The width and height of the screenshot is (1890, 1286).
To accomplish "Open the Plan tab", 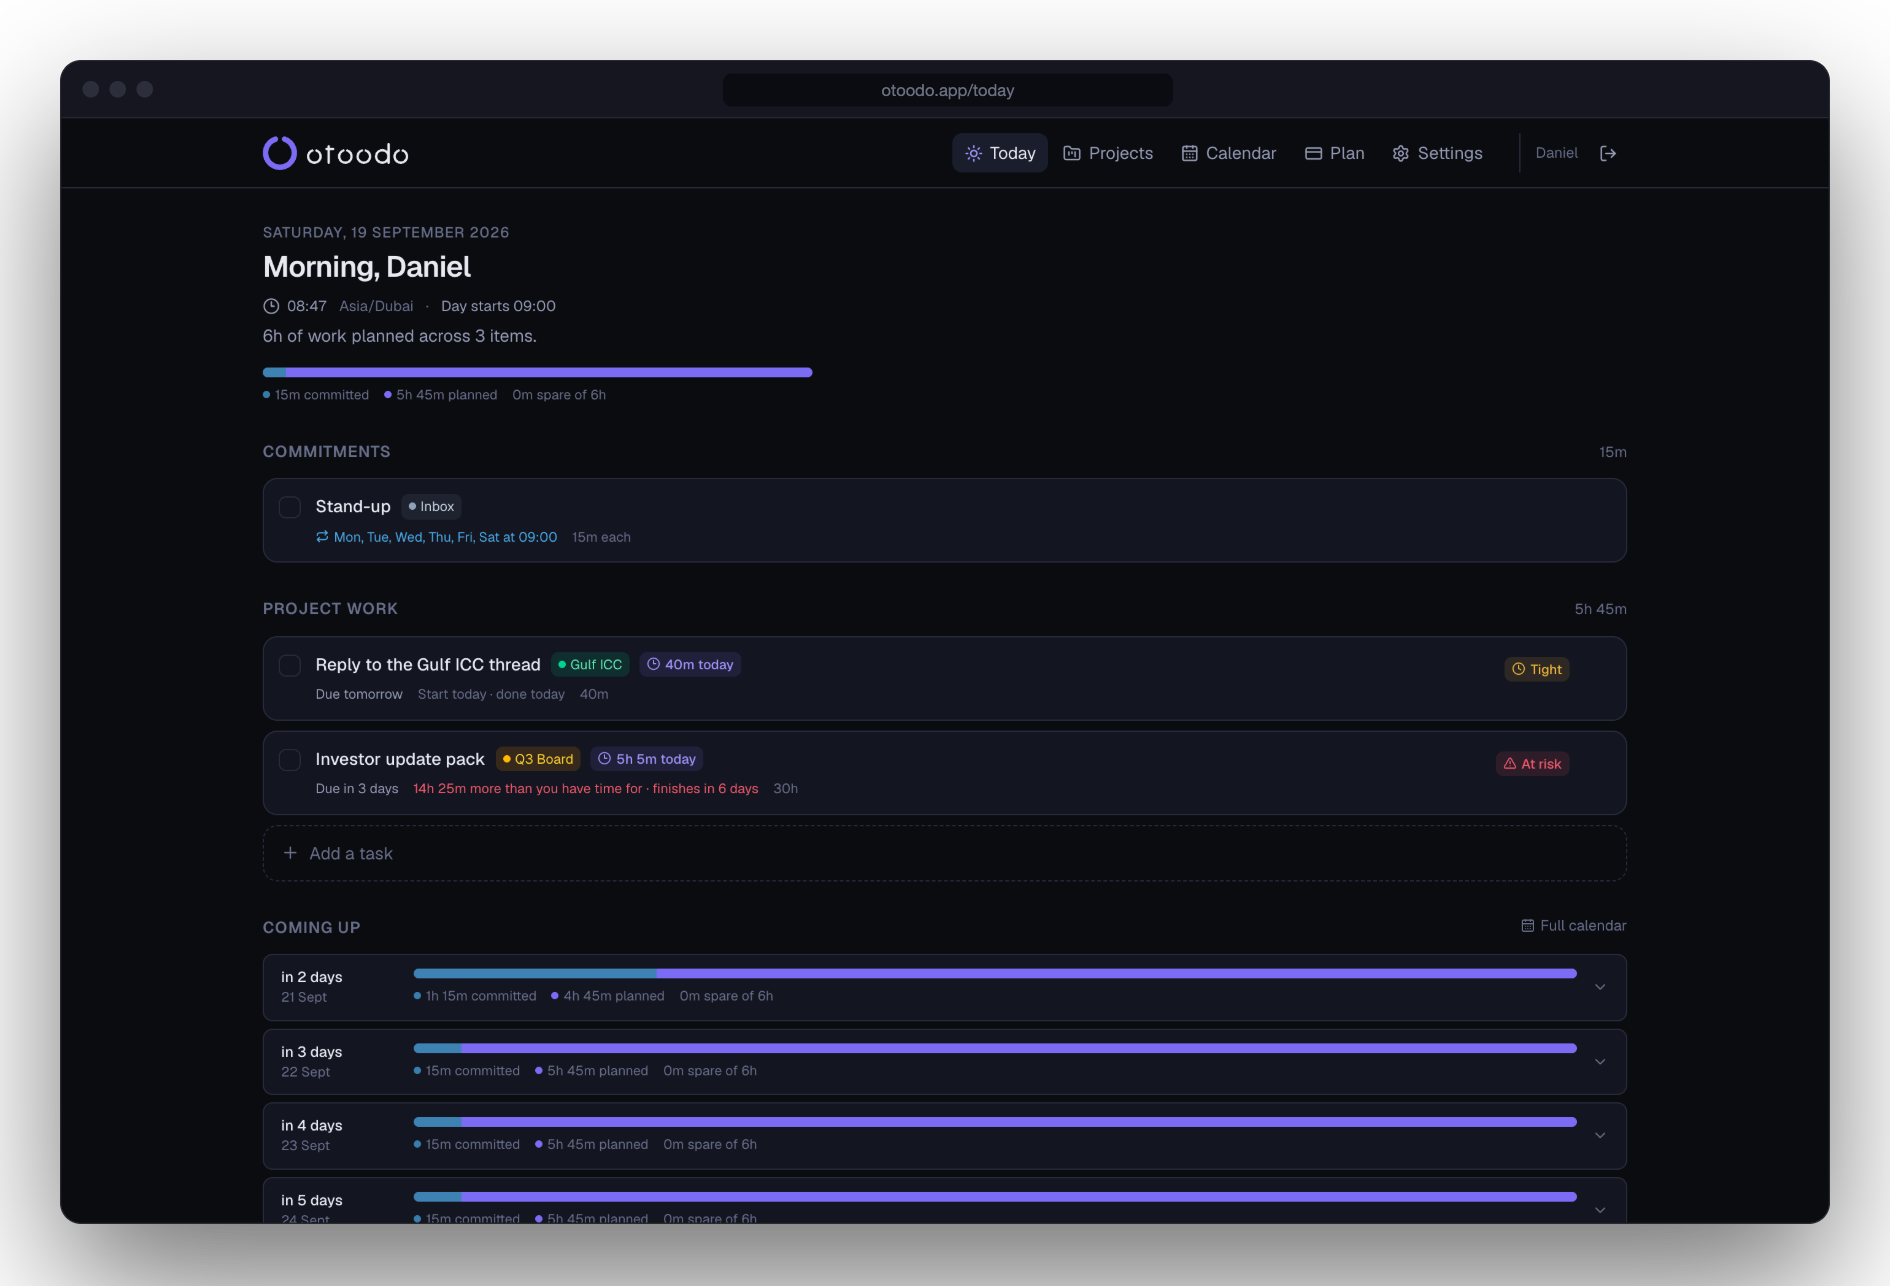I will point(1335,153).
